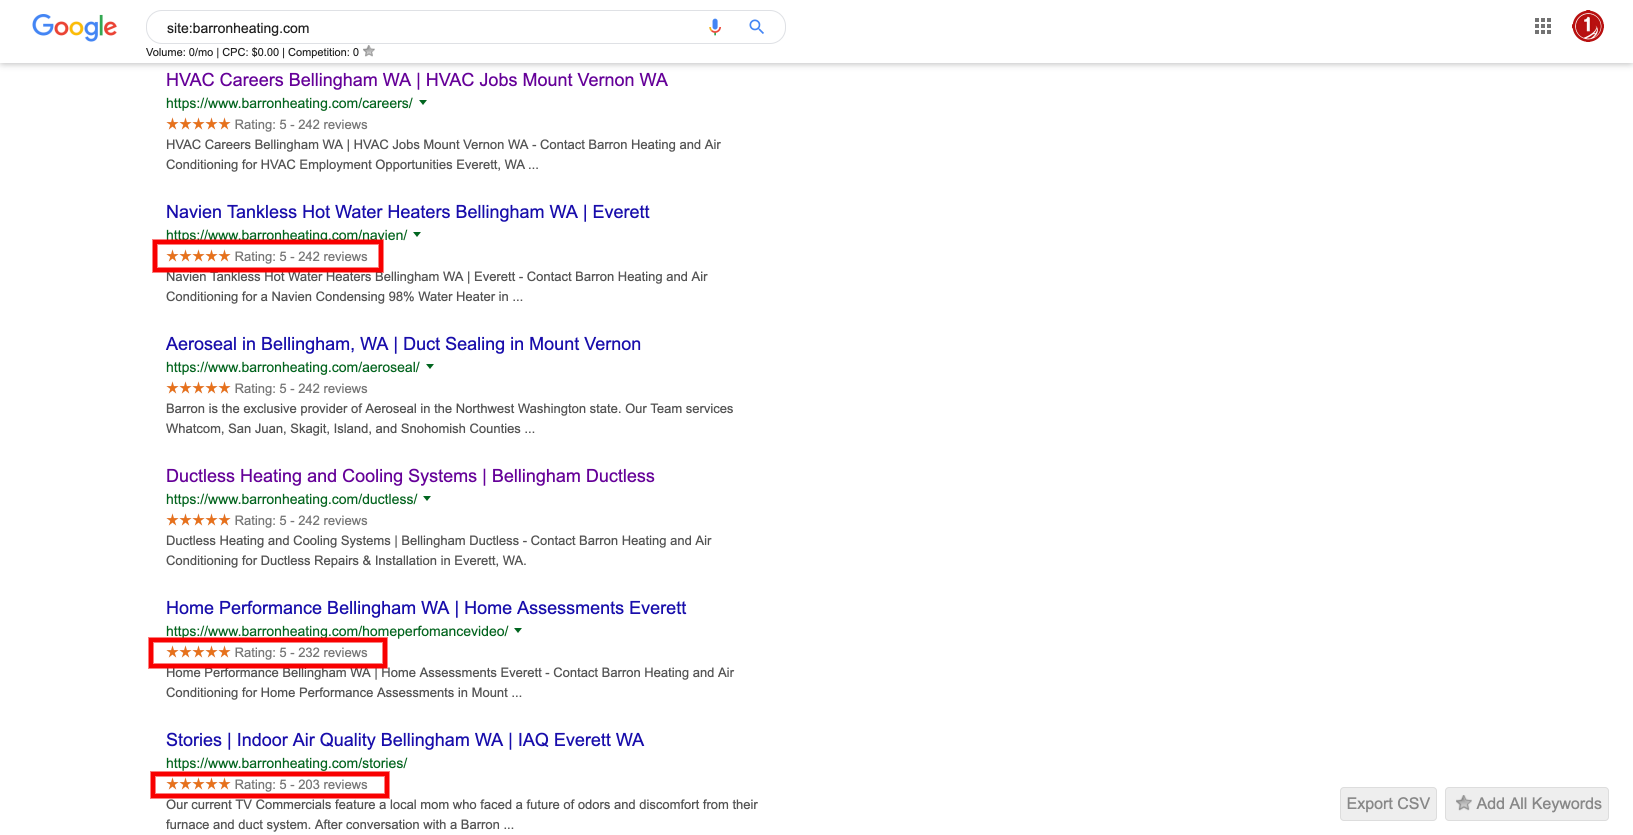
Task: Expand dropdown arrow beside ductless URL
Action: pos(427,499)
